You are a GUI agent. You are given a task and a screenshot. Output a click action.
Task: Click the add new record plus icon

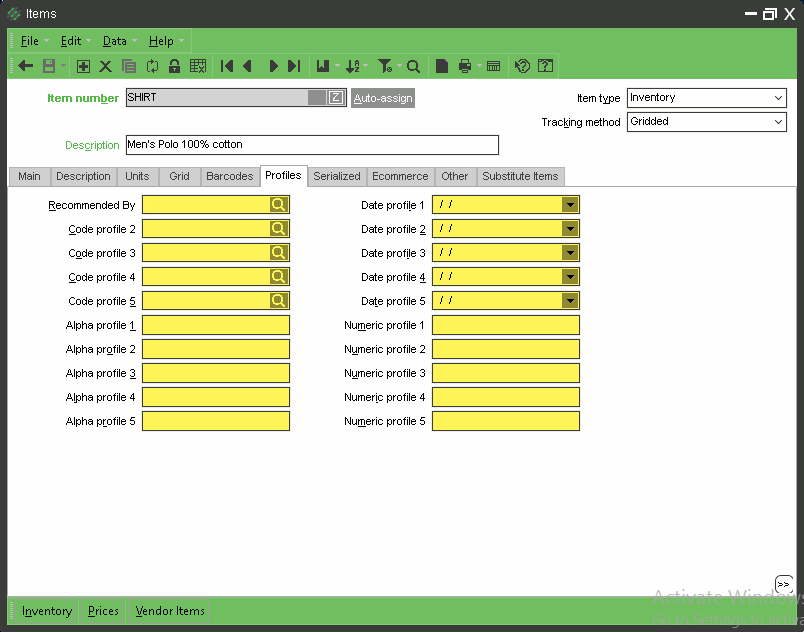(x=83, y=66)
